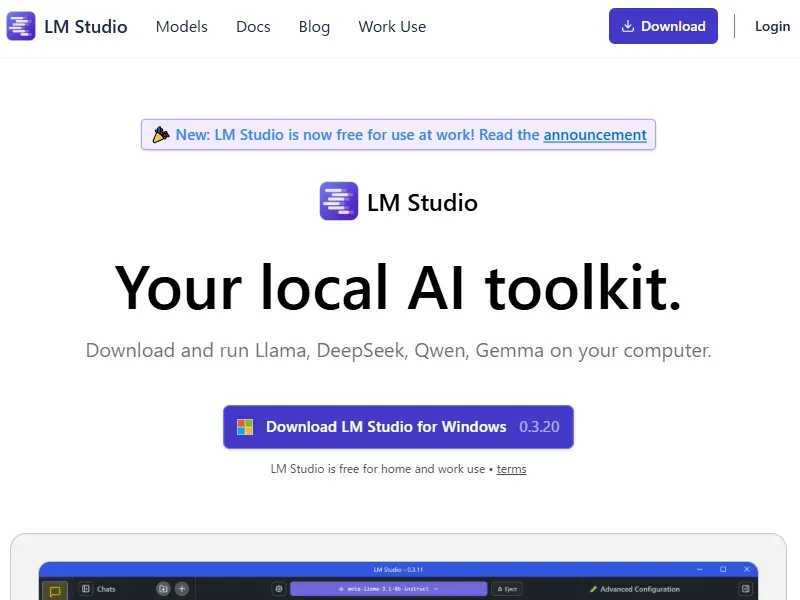Click the wrench icon beside Advanced Configuration
The height and width of the screenshot is (600, 800).
coord(592,589)
